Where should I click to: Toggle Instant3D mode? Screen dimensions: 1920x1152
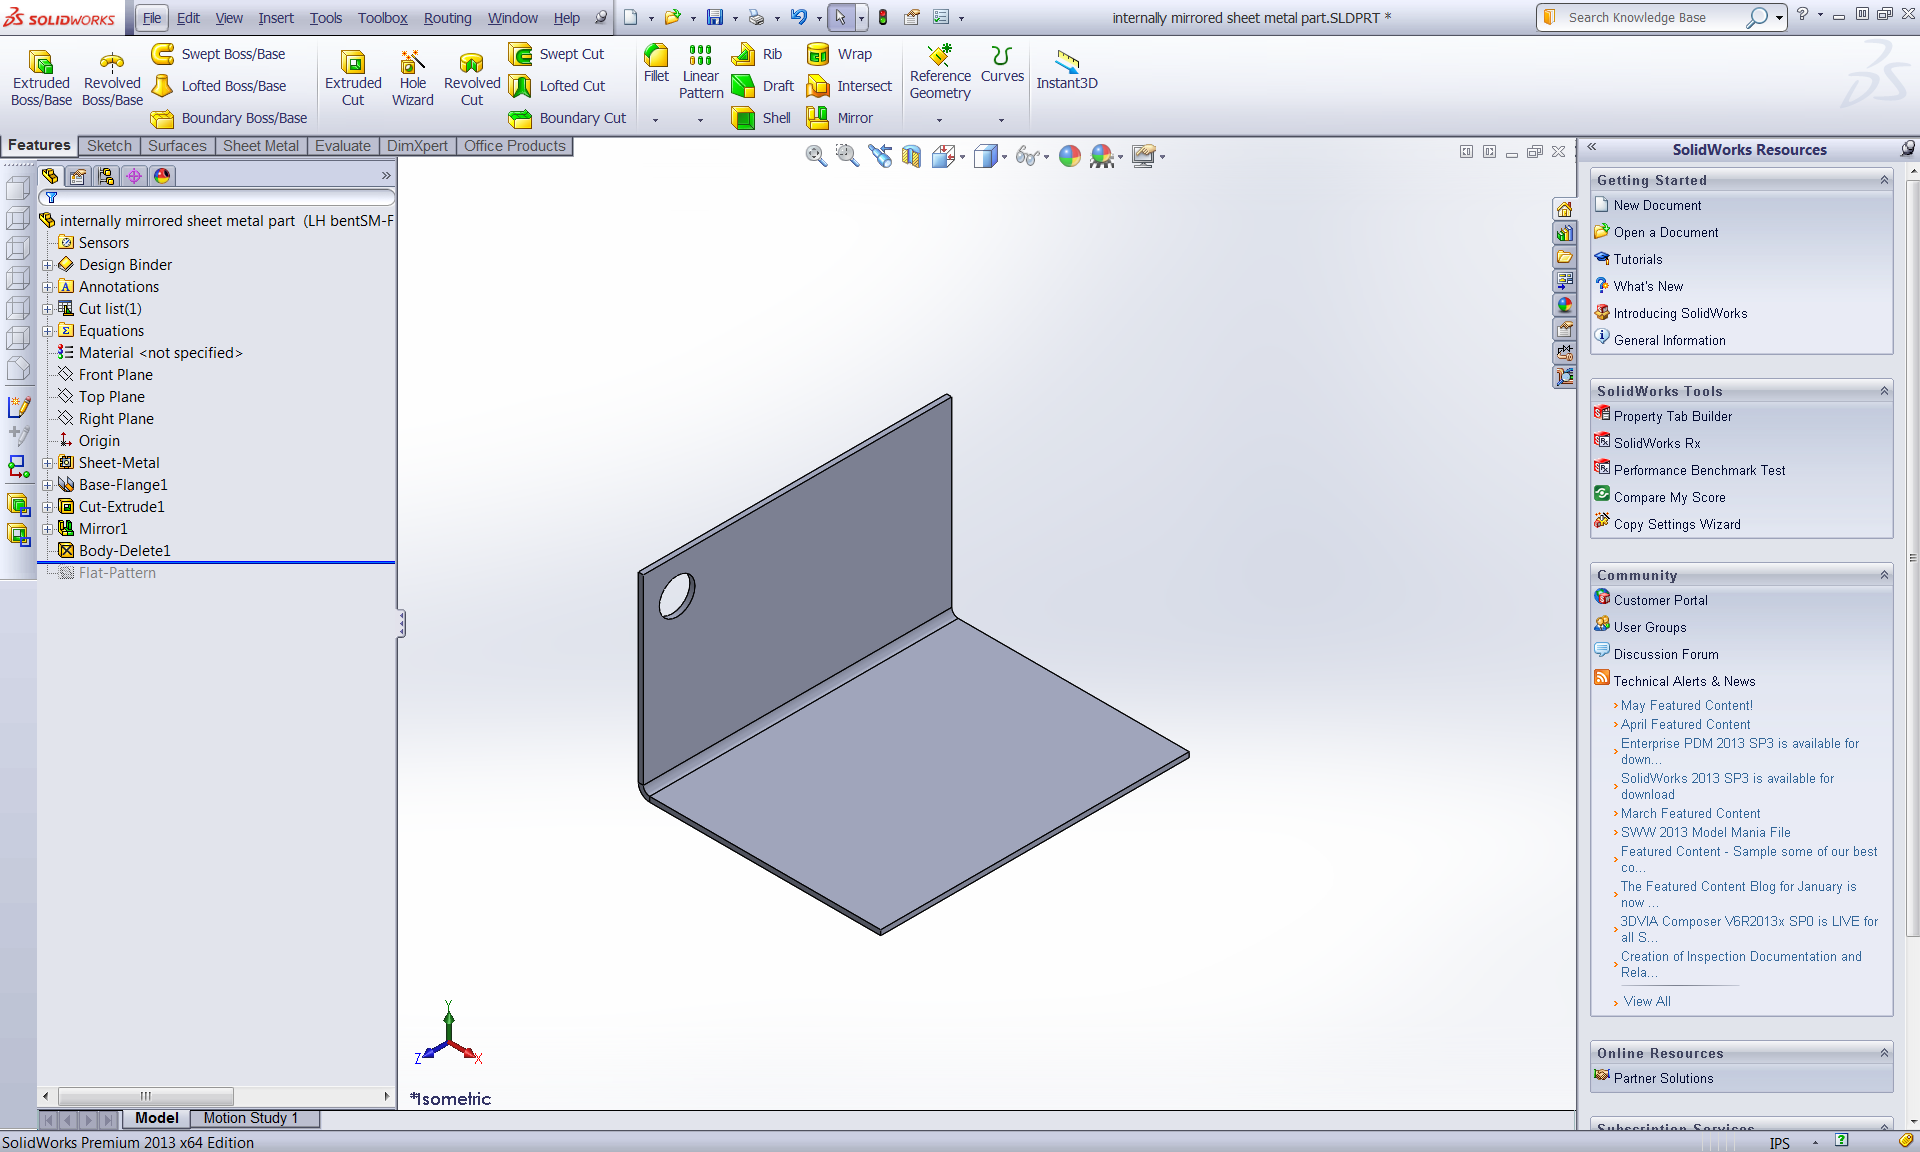(x=1066, y=70)
